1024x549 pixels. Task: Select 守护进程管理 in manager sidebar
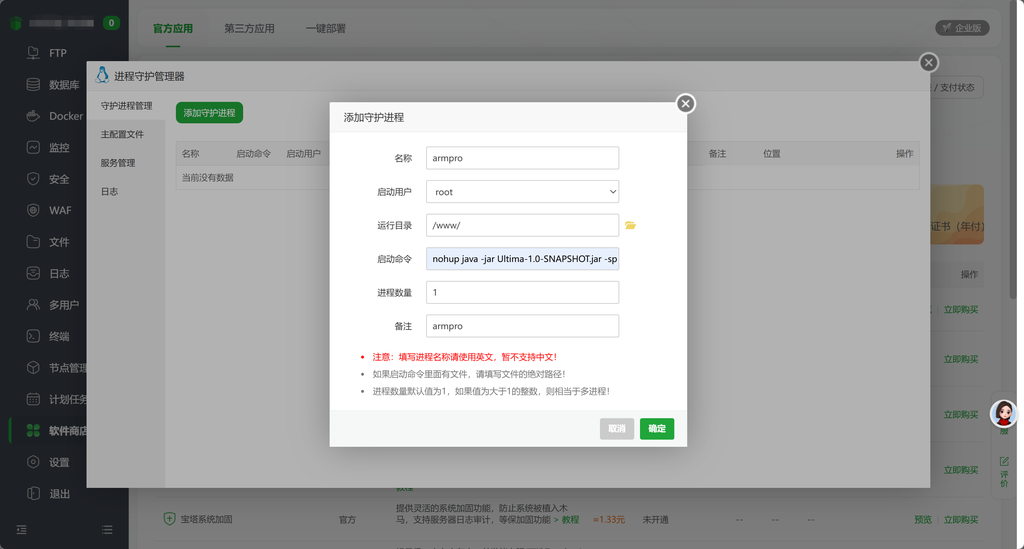(126, 106)
